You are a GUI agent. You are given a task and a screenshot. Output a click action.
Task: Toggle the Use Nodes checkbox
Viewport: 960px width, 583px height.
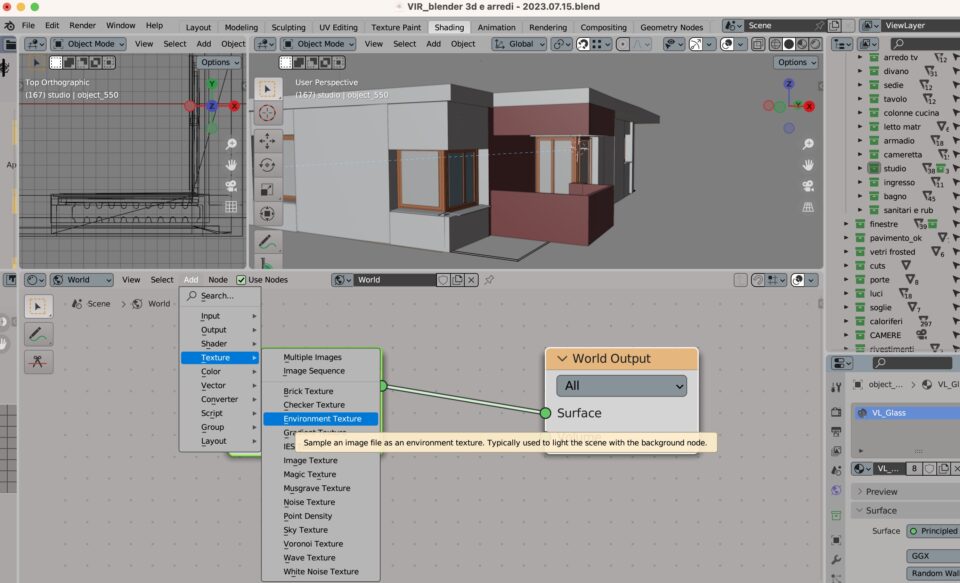coord(241,280)
